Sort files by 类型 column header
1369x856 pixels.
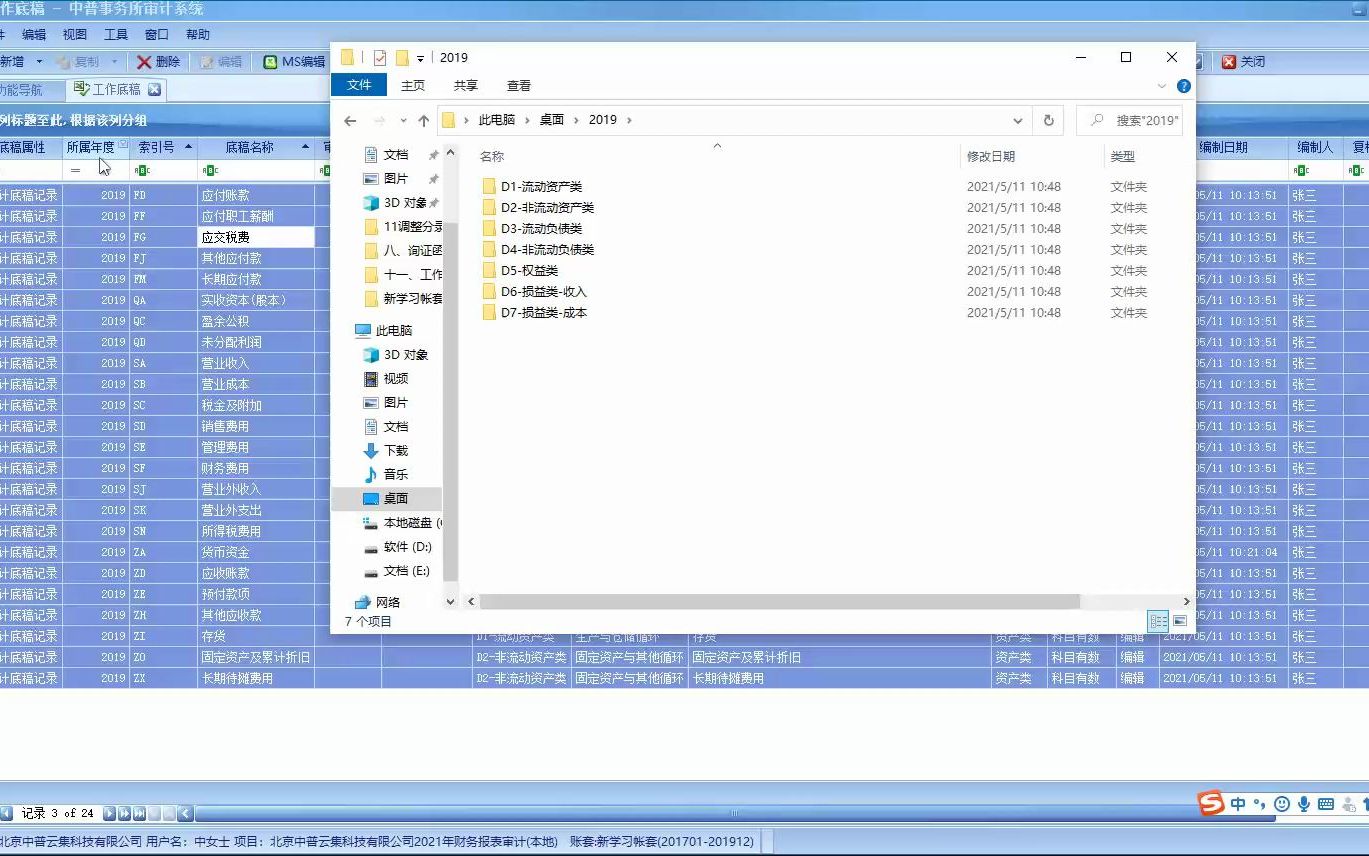[1123, 157]
